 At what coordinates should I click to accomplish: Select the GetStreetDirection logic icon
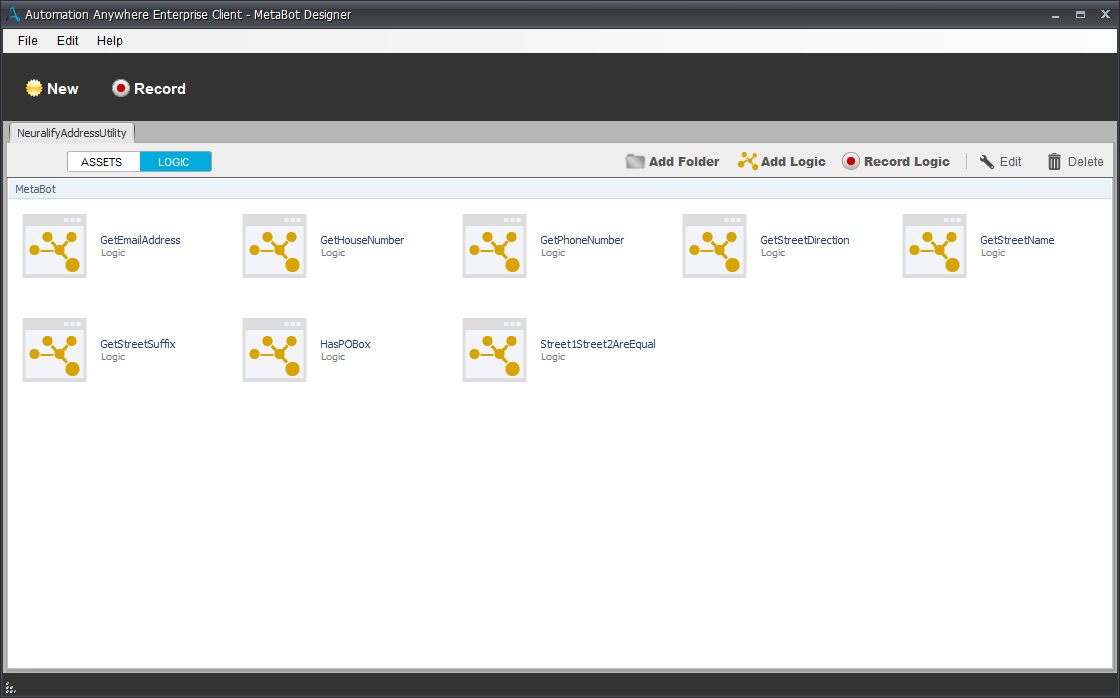click(715, 246)
